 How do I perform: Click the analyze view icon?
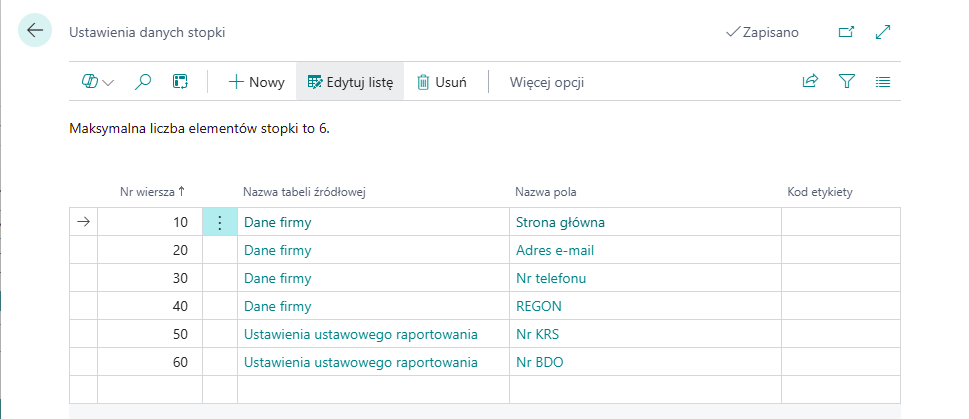click(x=180, y=82)
